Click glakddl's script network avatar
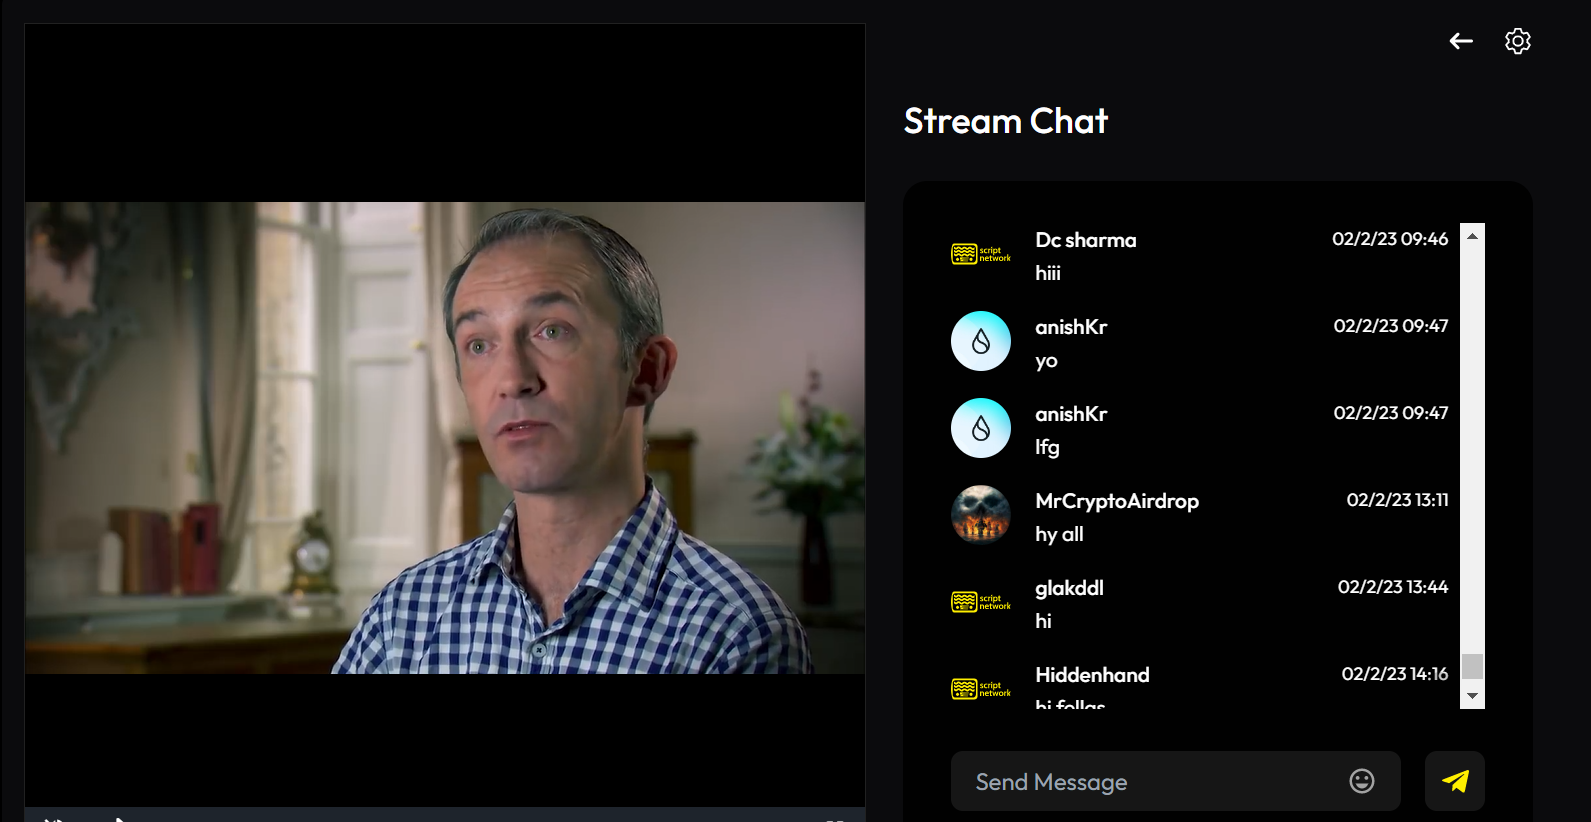 [981, 602]
